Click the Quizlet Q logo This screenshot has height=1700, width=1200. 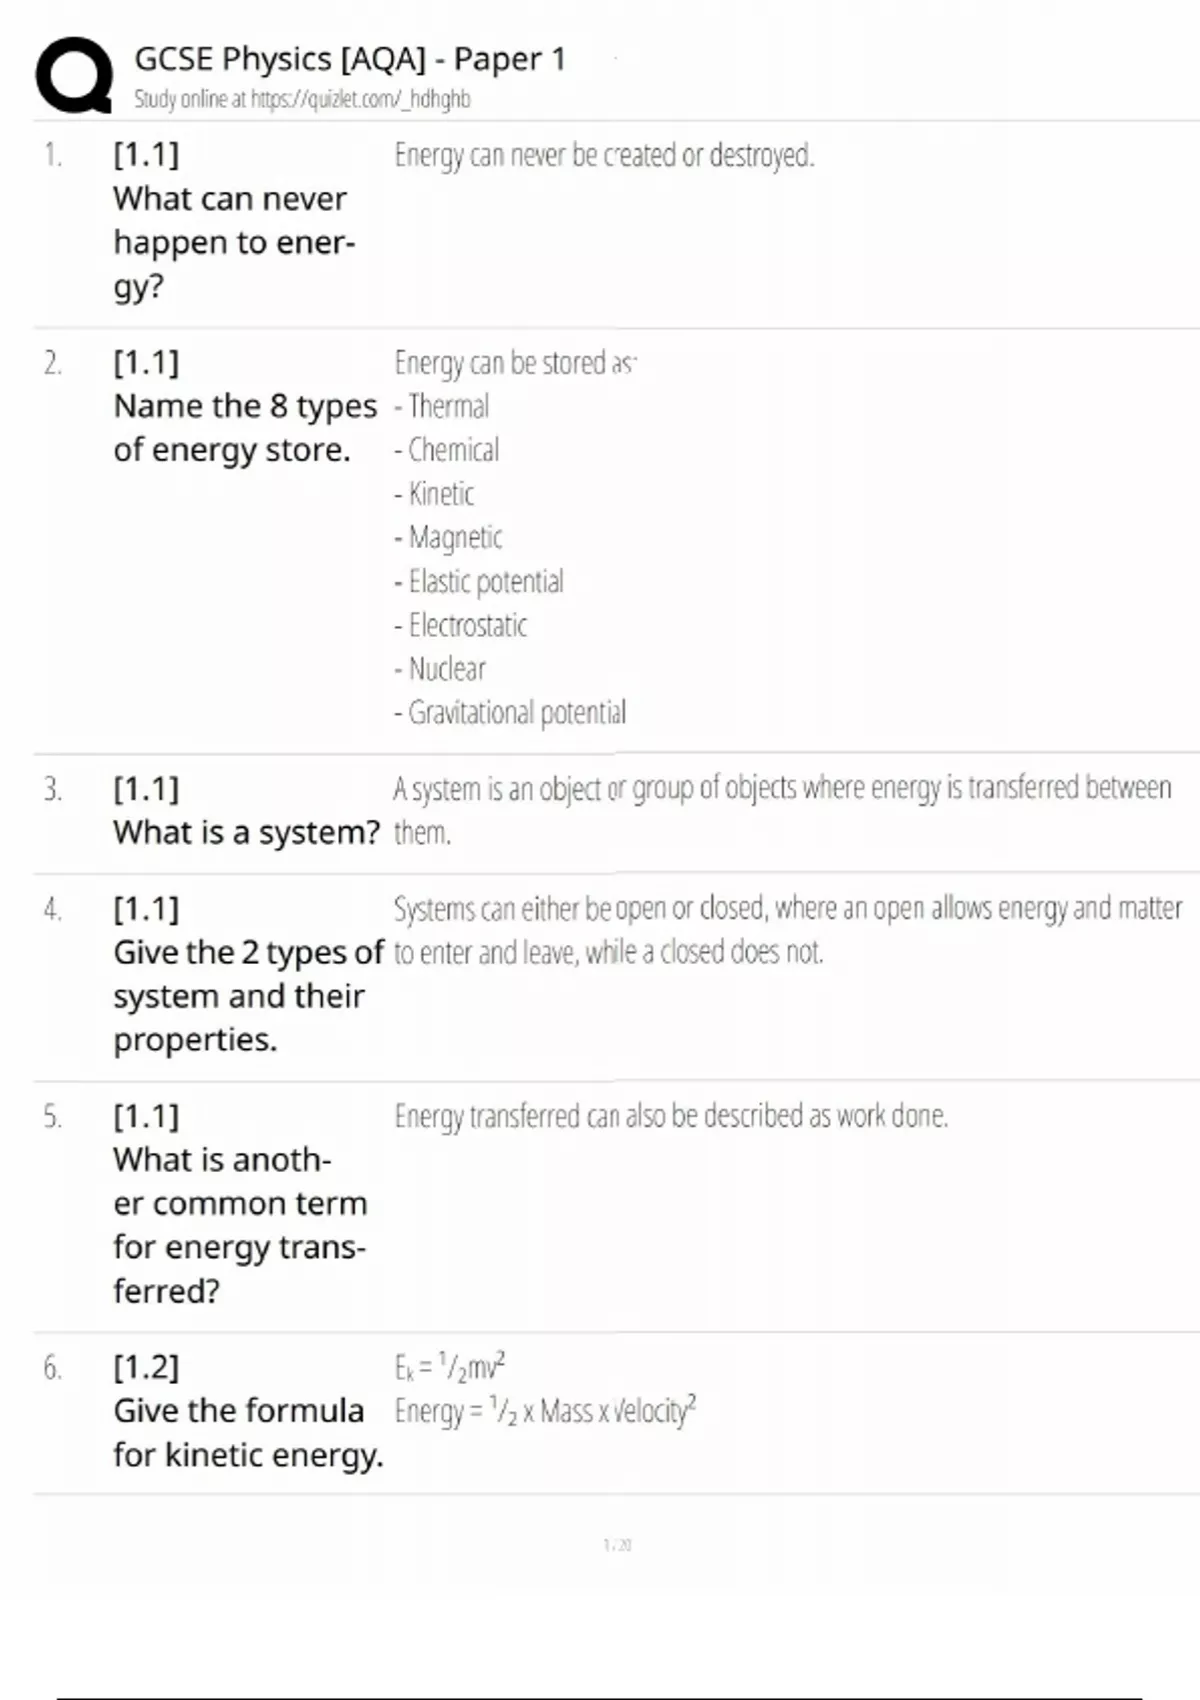[74, 75]
